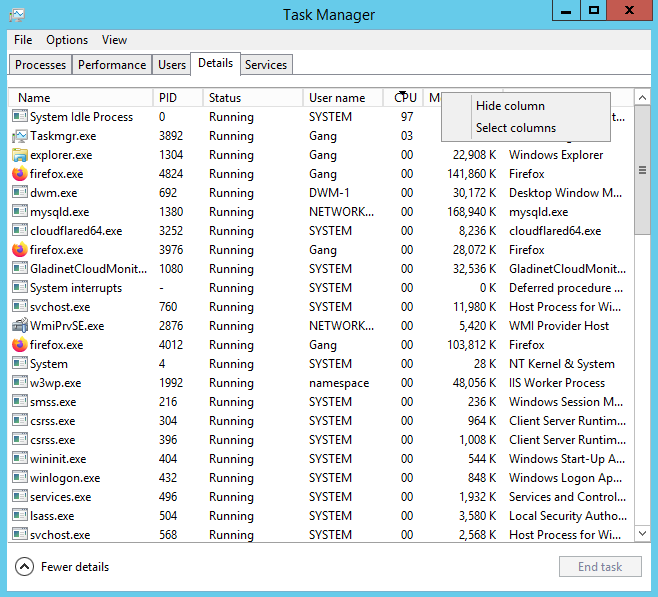Click the End task button
The width and height of the screenshot is (658, 597).
pyautogui.click(x=600, y=567)
